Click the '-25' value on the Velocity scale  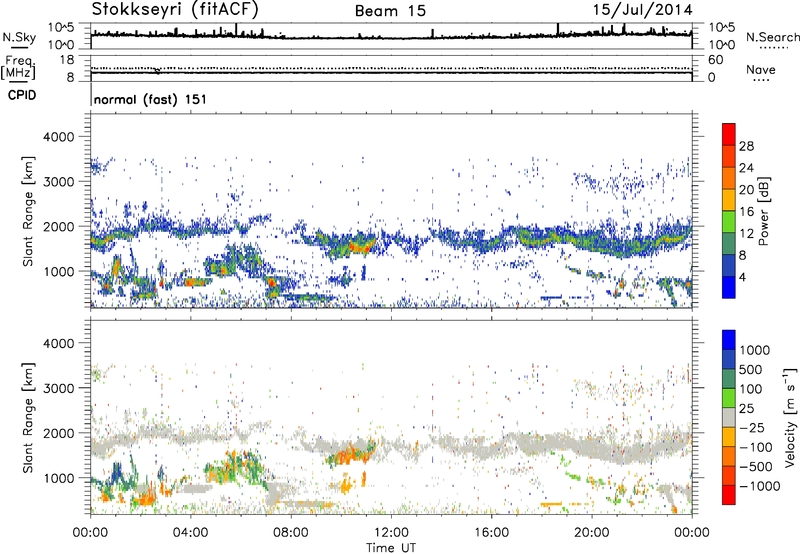[751, 428]
